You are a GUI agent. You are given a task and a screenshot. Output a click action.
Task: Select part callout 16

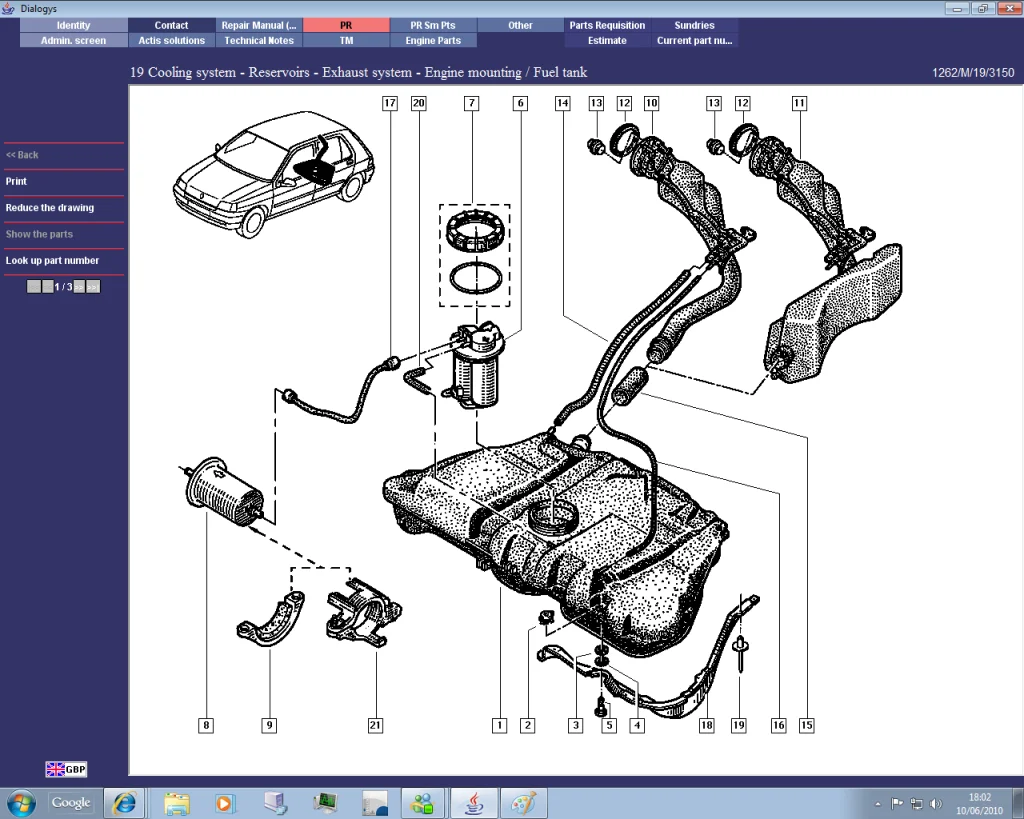click(778, 725)
